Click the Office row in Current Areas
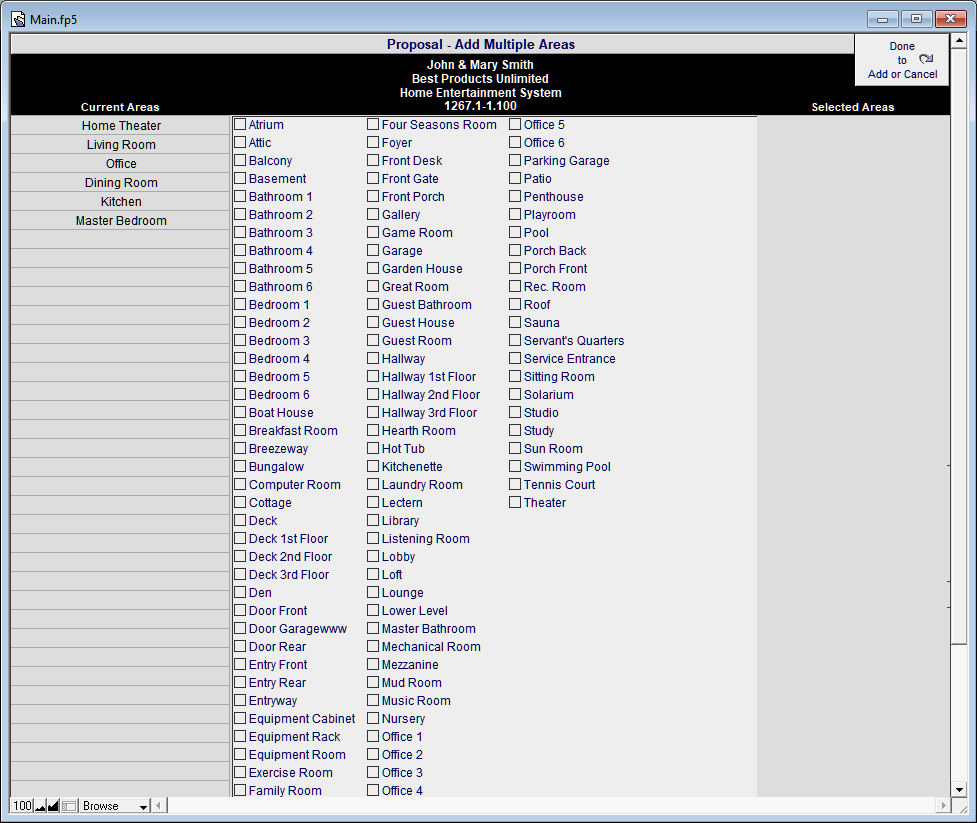977x823 pixels. pos(120,163)
